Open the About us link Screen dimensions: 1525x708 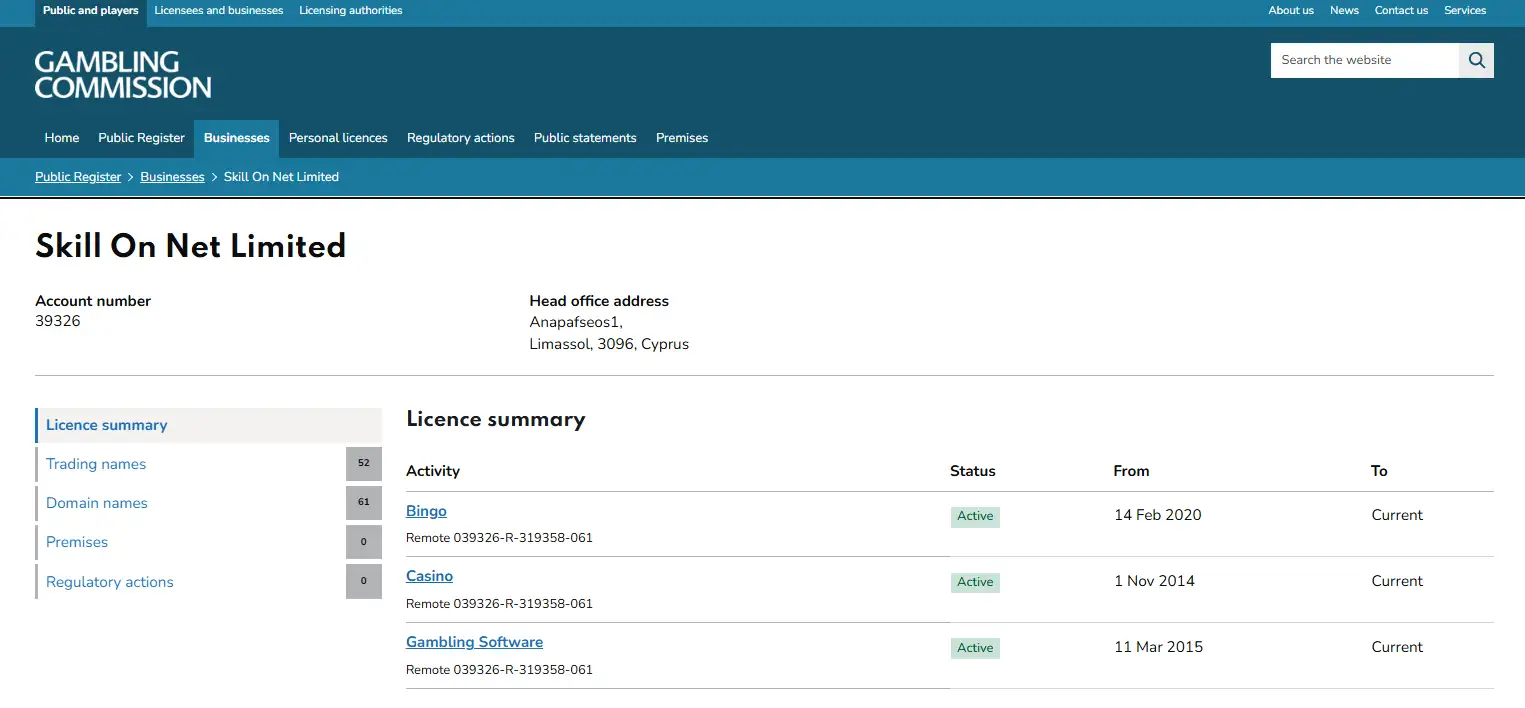click(1291, 11)
